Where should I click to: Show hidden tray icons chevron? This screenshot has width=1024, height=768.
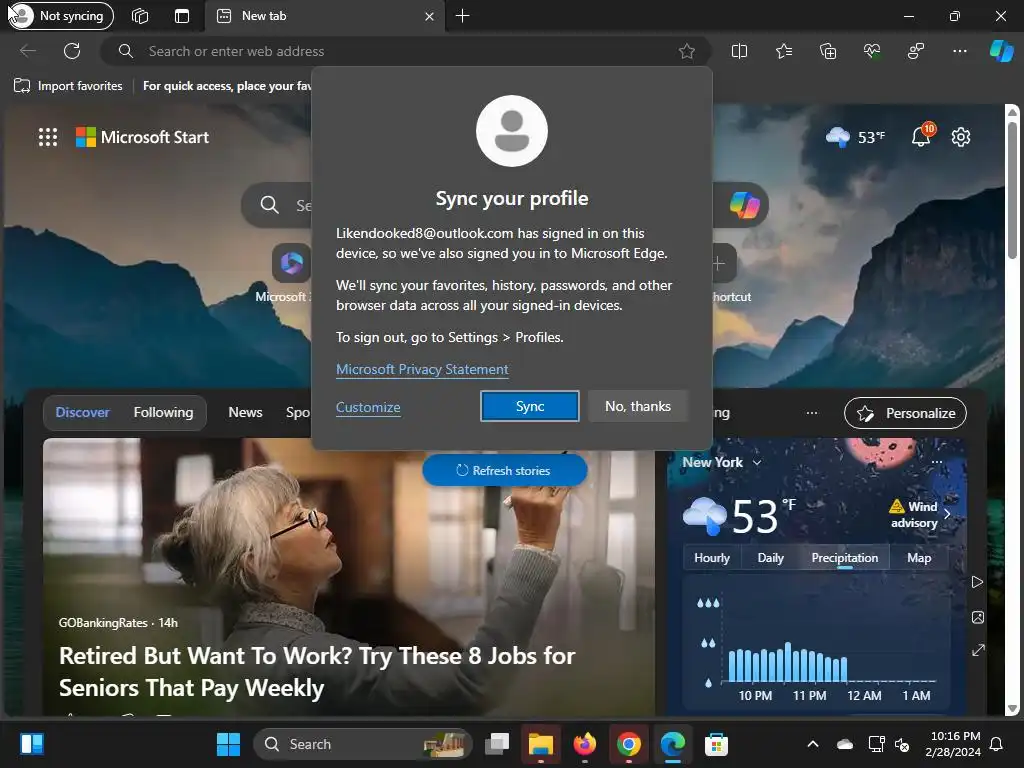click(x=813, y=744)
